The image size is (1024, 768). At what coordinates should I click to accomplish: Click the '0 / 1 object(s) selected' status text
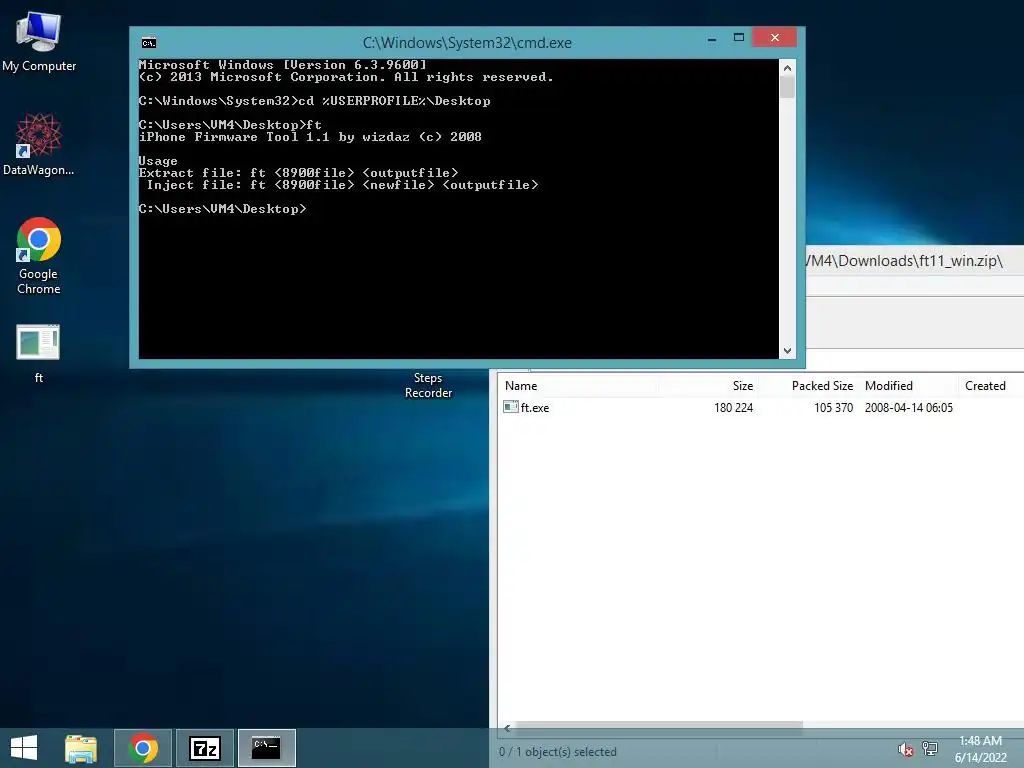(558, 752)
